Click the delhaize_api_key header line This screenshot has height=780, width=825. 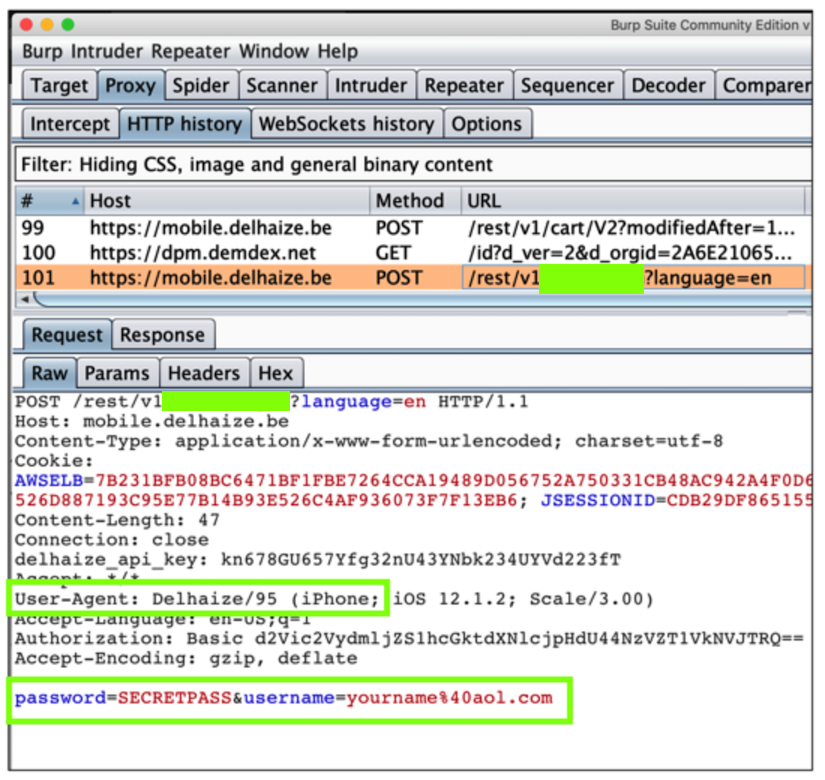[x=318, y=559]
